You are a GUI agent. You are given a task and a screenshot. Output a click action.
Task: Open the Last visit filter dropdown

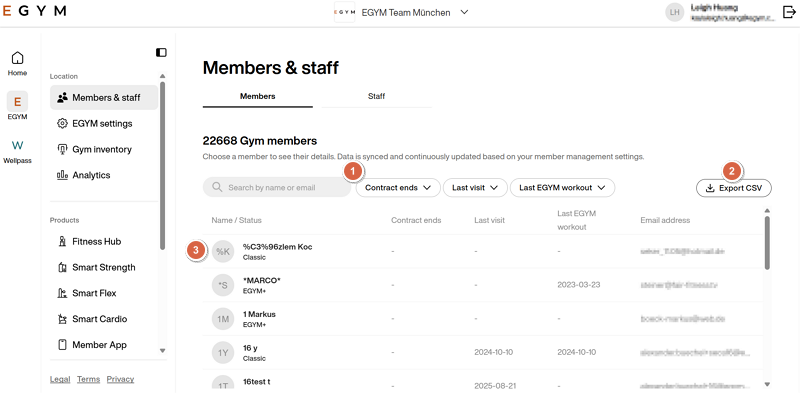coord(475,187)
